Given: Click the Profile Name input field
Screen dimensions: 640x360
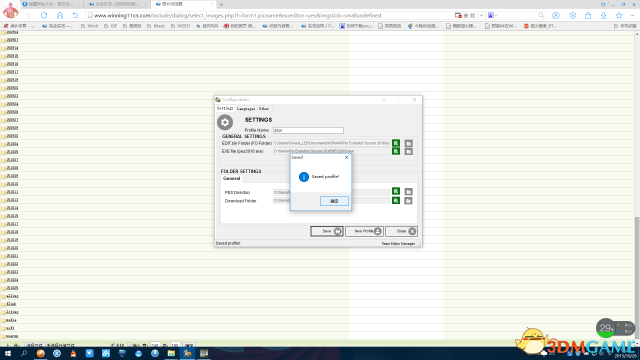Looking at the screenshot, I should coord(308,130).
